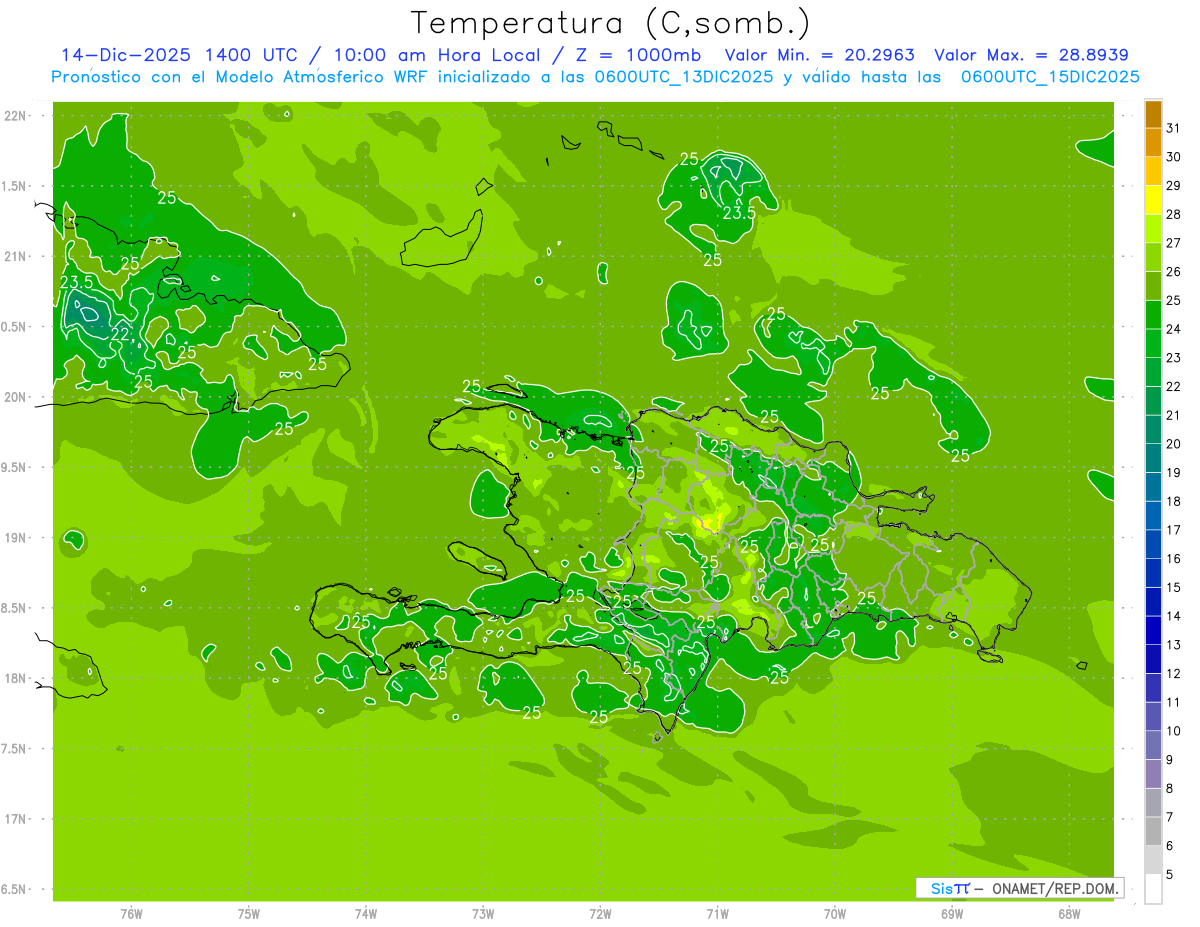Image resolution: width=1200 pixels, height=927 pixels.
Task: Pick the green swatch between 24 and 25
Action: point(1153,315)
